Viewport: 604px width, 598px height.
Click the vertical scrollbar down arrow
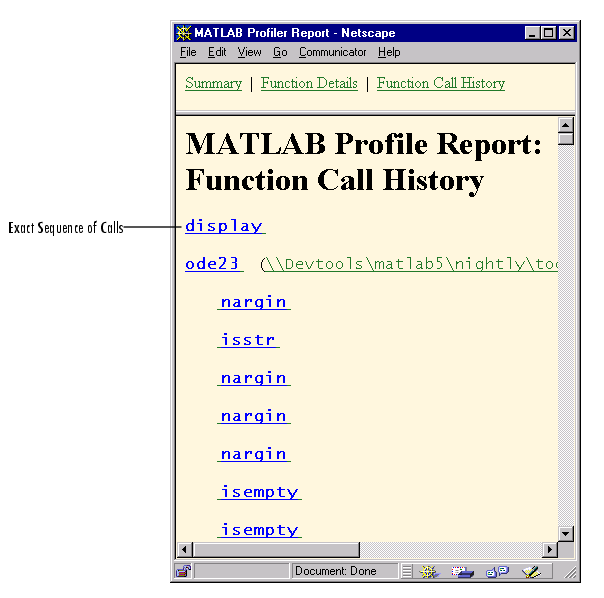pos(565,534)
